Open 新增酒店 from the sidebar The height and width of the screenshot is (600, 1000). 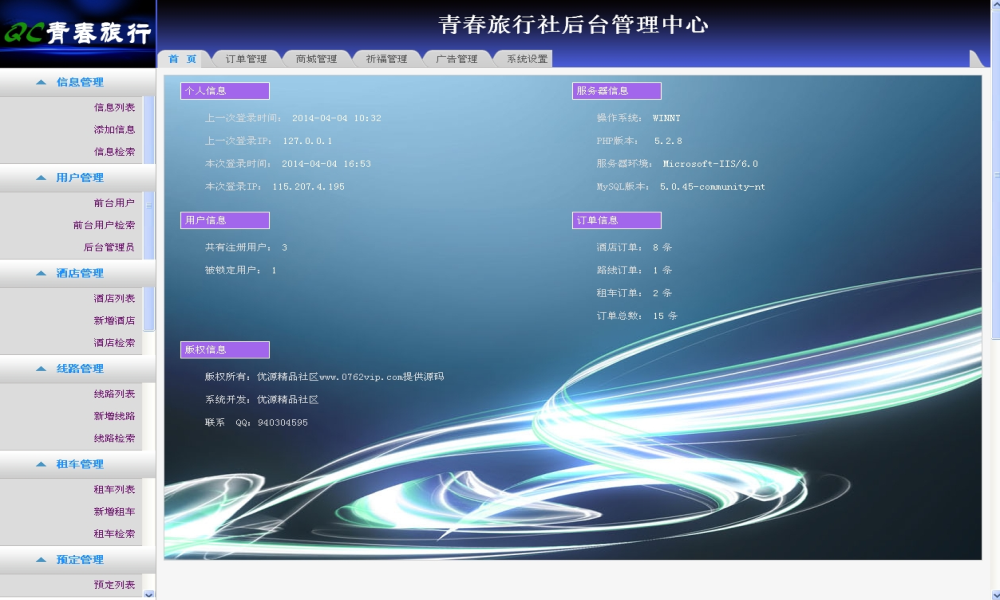point(114,320)
